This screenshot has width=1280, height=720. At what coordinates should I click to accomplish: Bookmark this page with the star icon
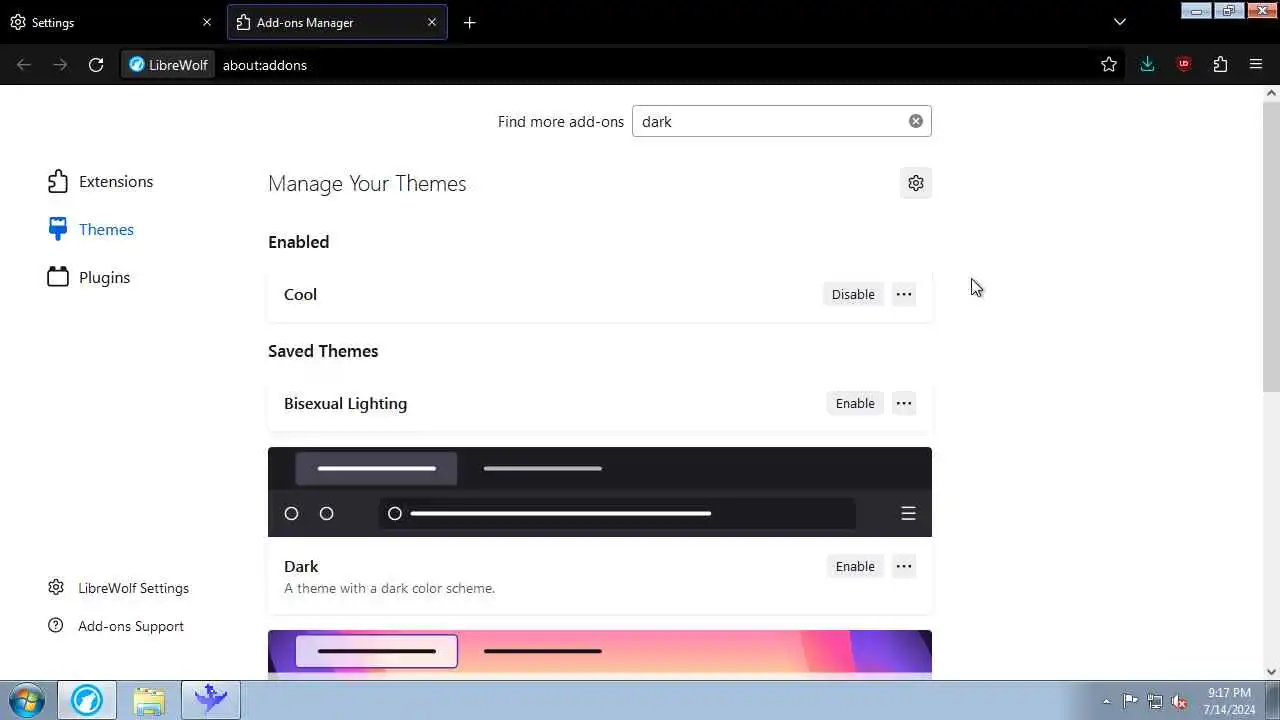(1109, 65)
